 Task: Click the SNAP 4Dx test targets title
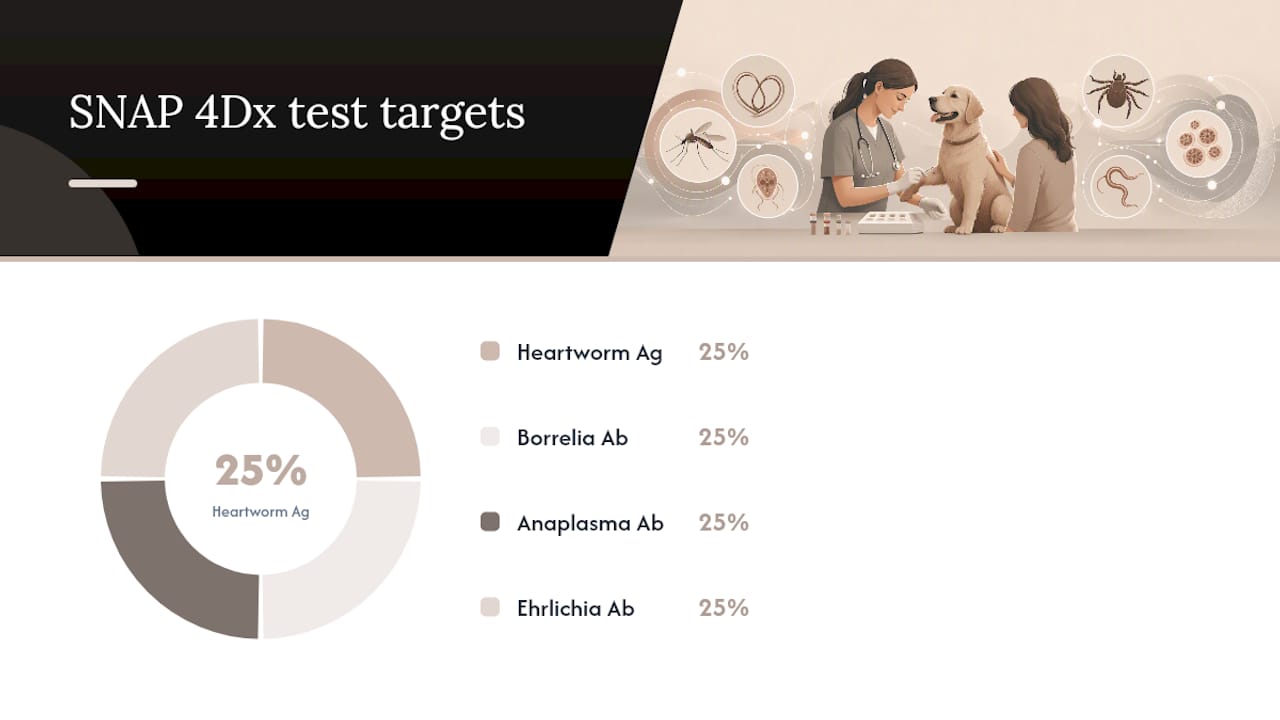click(297, 112)
